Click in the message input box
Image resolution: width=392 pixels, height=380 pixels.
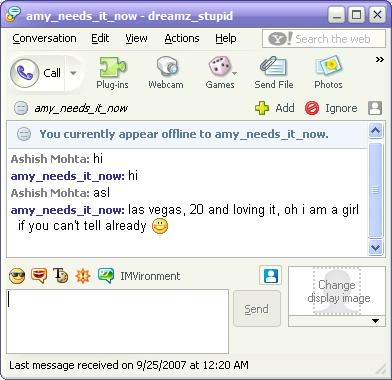118,322
